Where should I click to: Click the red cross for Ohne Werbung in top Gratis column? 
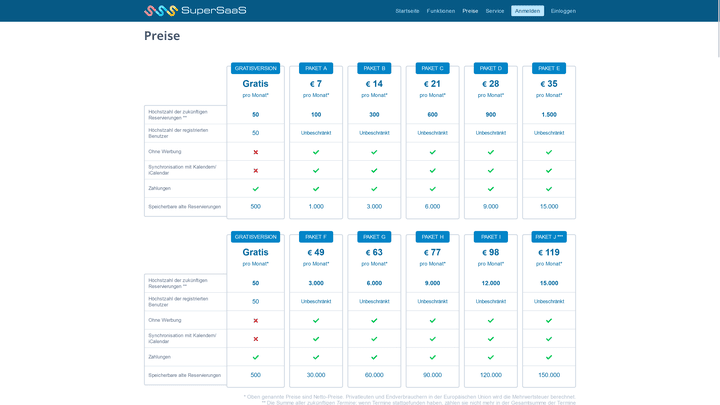[256, 152]
